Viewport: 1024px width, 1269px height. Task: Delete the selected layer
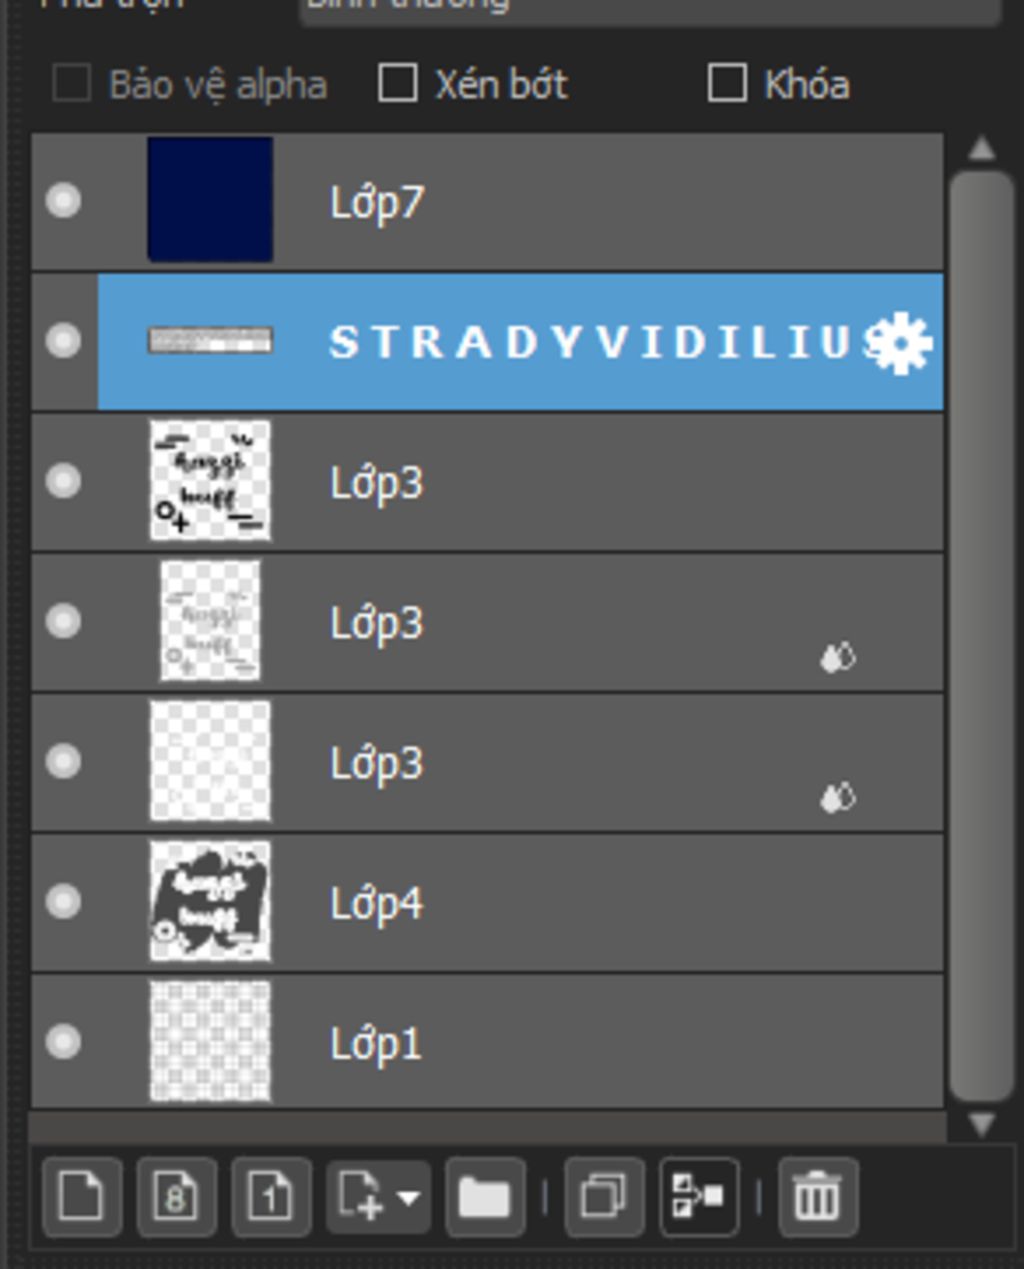pyautogui.click(x=817, y=1197)
